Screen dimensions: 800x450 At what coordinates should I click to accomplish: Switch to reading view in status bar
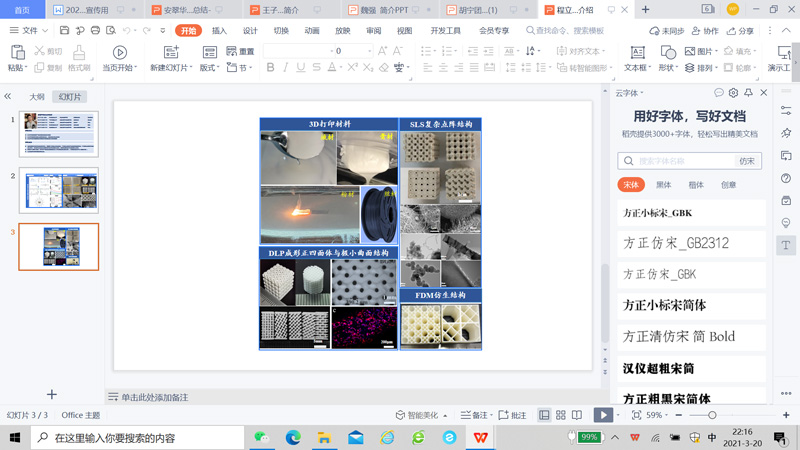(577, 415)
